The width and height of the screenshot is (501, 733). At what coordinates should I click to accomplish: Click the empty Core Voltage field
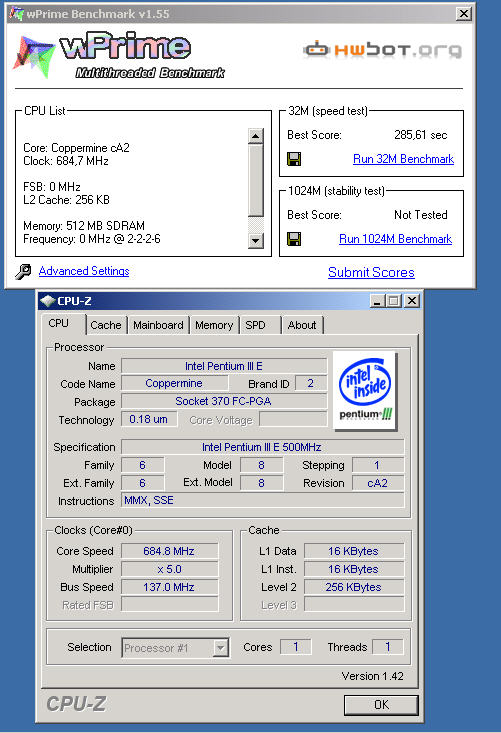point(293,419)
